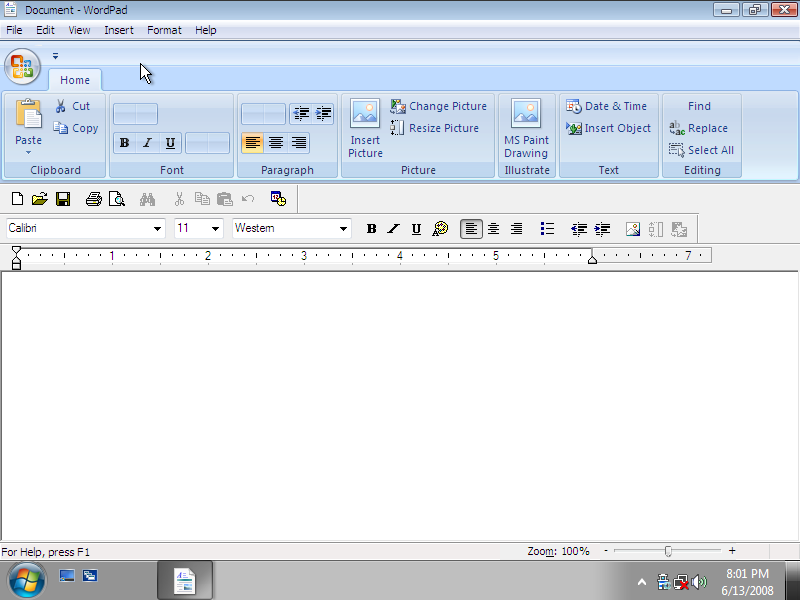Open the Help menu
This screenshot has width=800, height=600.
(206, 30)
